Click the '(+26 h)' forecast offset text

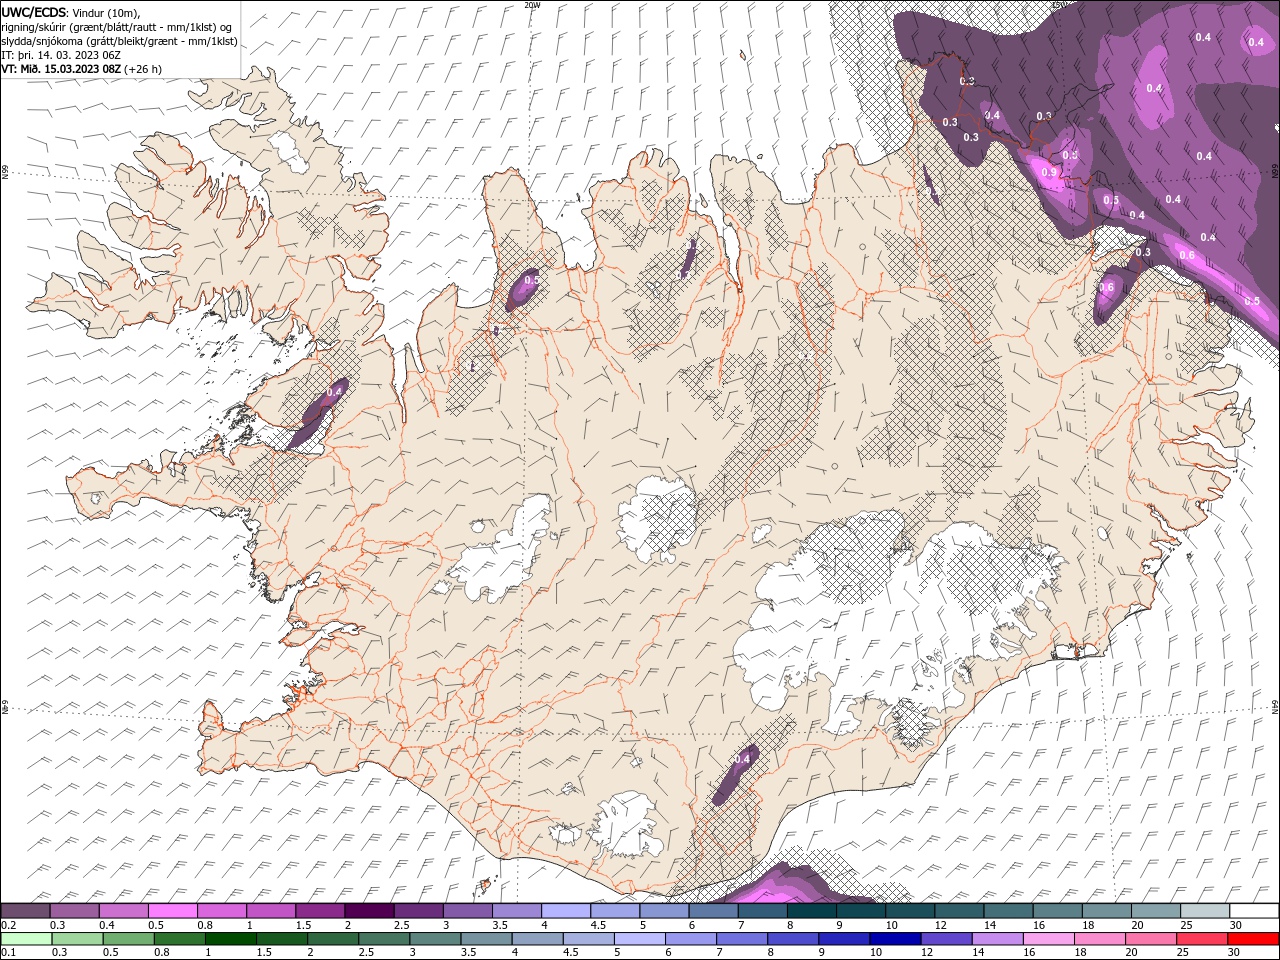click(143, 69)
